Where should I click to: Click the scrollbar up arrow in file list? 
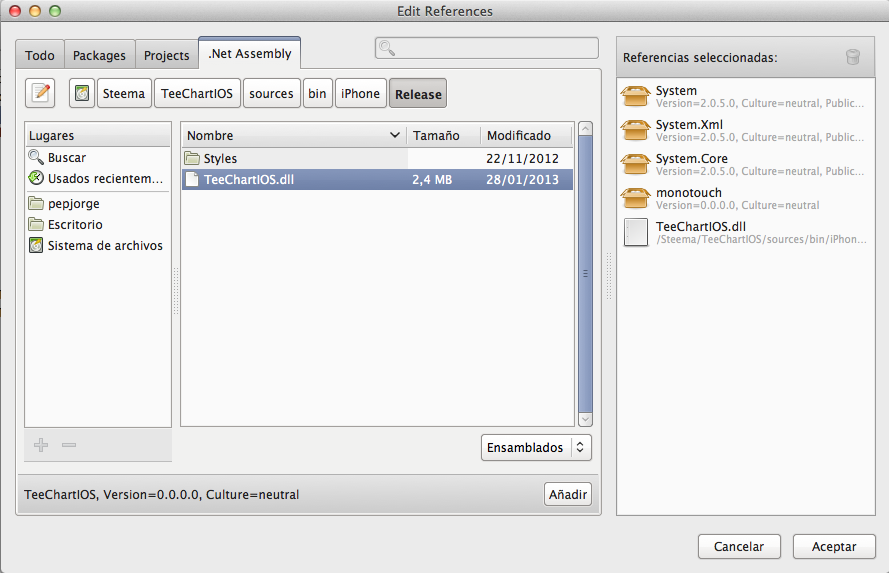585,128
